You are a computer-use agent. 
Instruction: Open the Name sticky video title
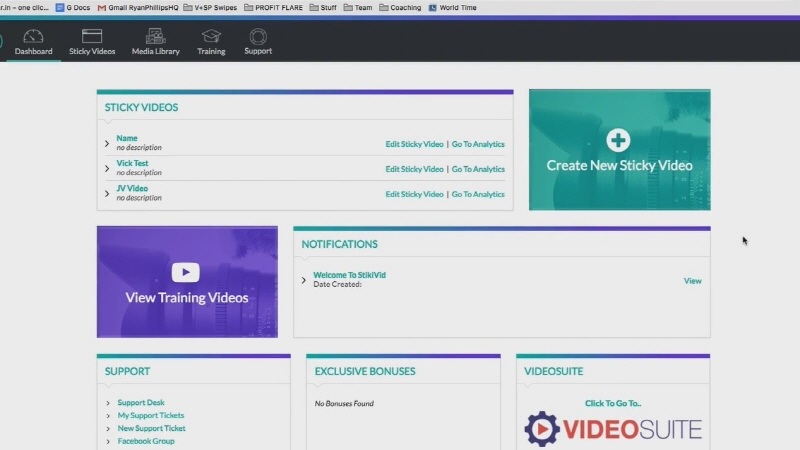coord(127,138)
